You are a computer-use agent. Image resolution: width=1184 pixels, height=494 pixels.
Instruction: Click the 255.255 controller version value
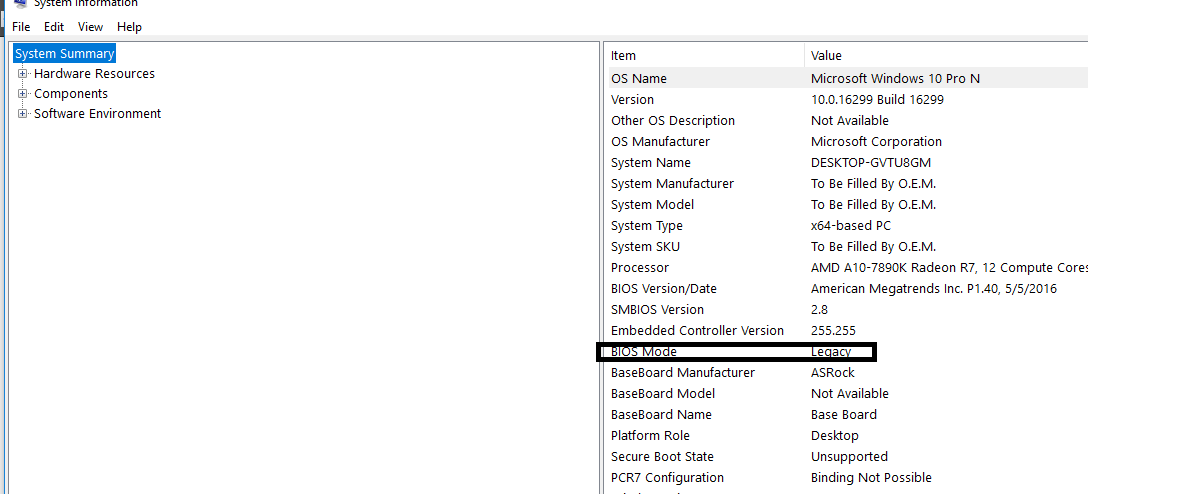click(x=833, y=331)
